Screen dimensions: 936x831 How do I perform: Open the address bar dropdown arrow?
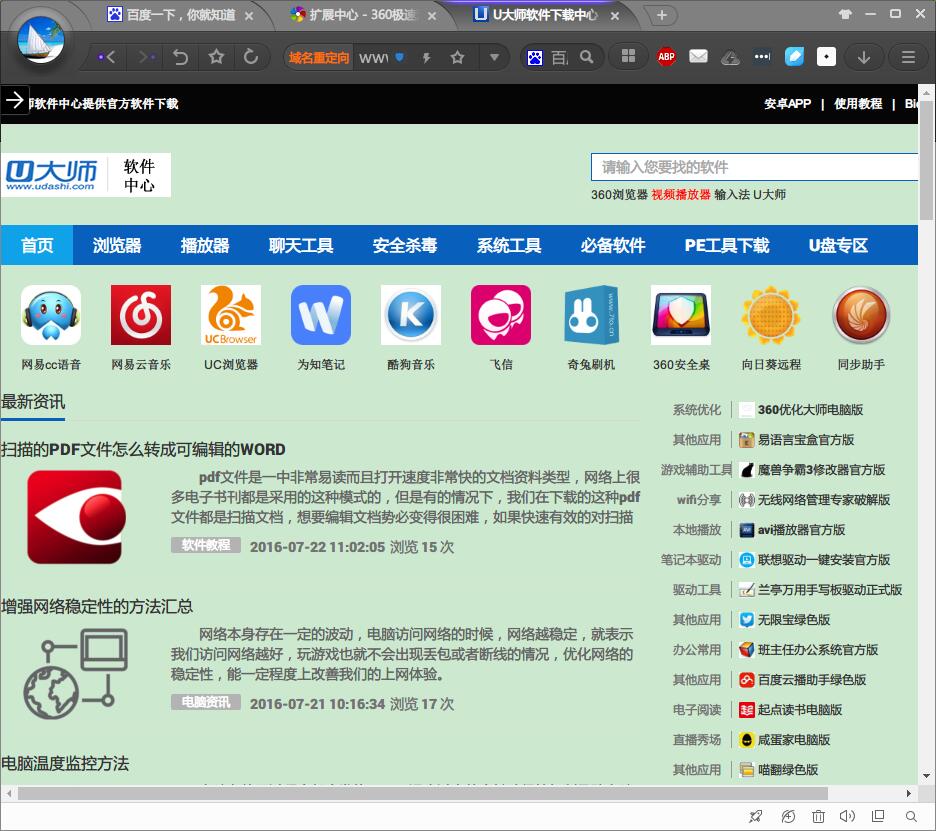pyautogui.click(x=494, y=57)
